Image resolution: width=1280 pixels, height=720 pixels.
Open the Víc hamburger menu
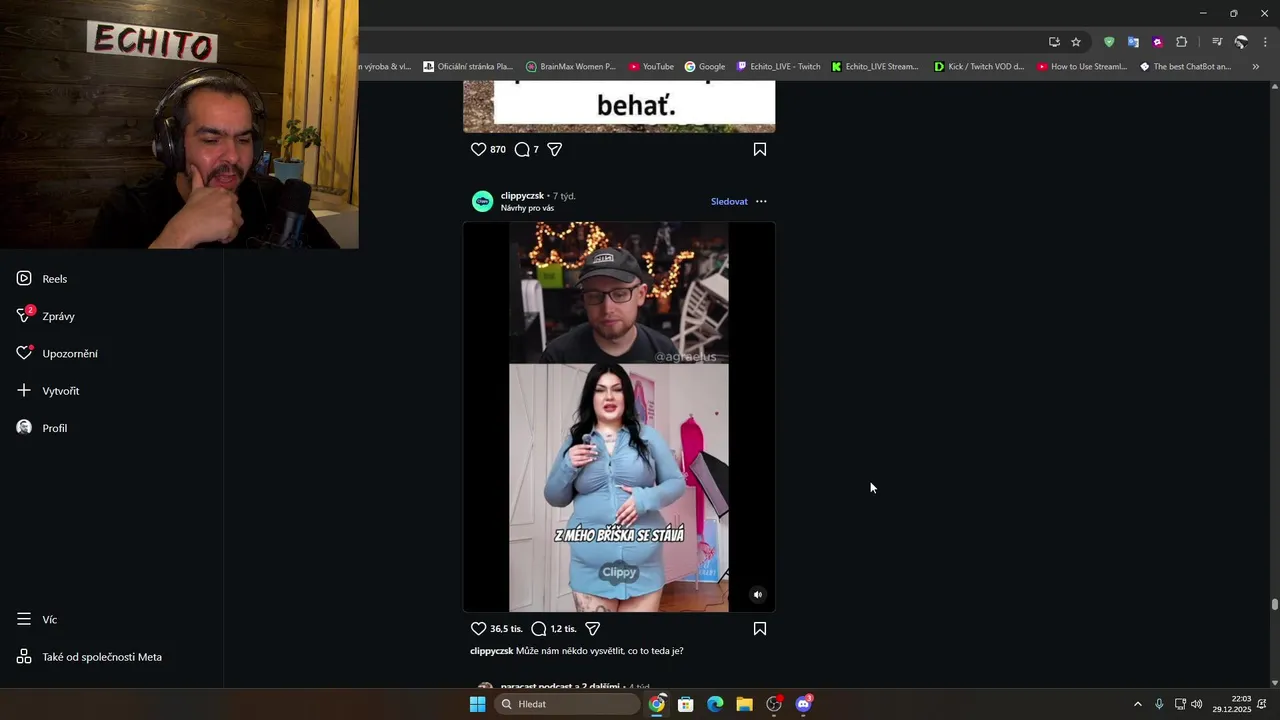pyautogui.click(x=24, y=619)
